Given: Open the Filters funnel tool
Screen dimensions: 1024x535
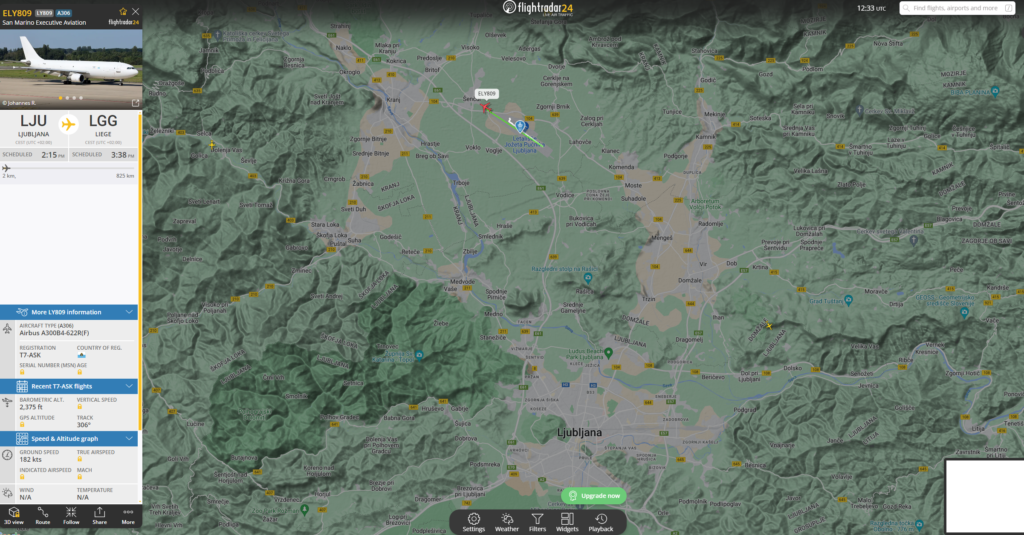Looking at the screenshot, I should (537, 521).
